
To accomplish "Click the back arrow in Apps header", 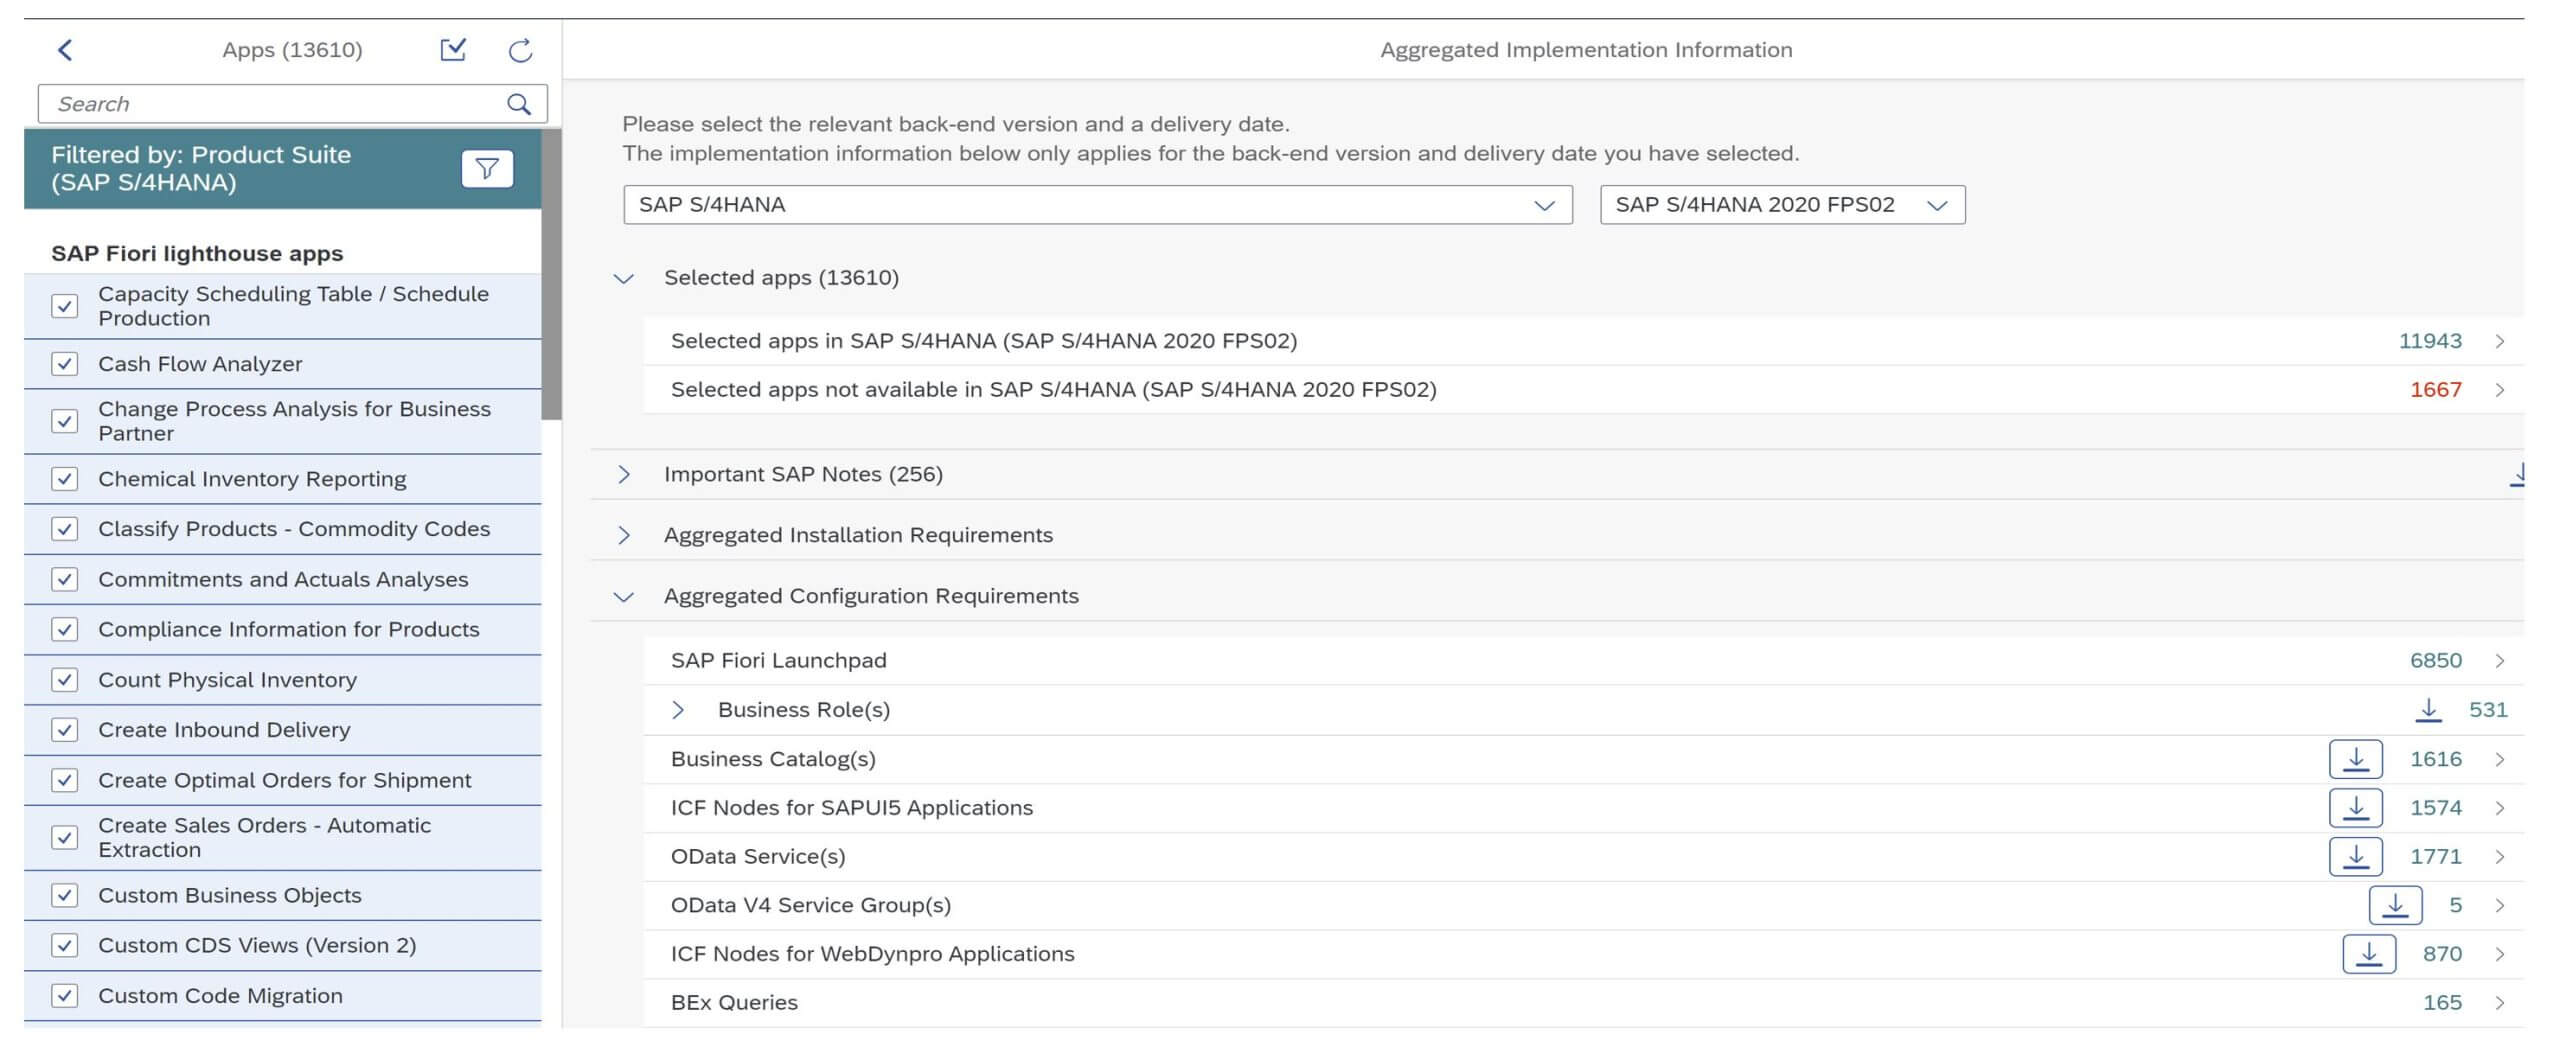I will tap(65, 50).
